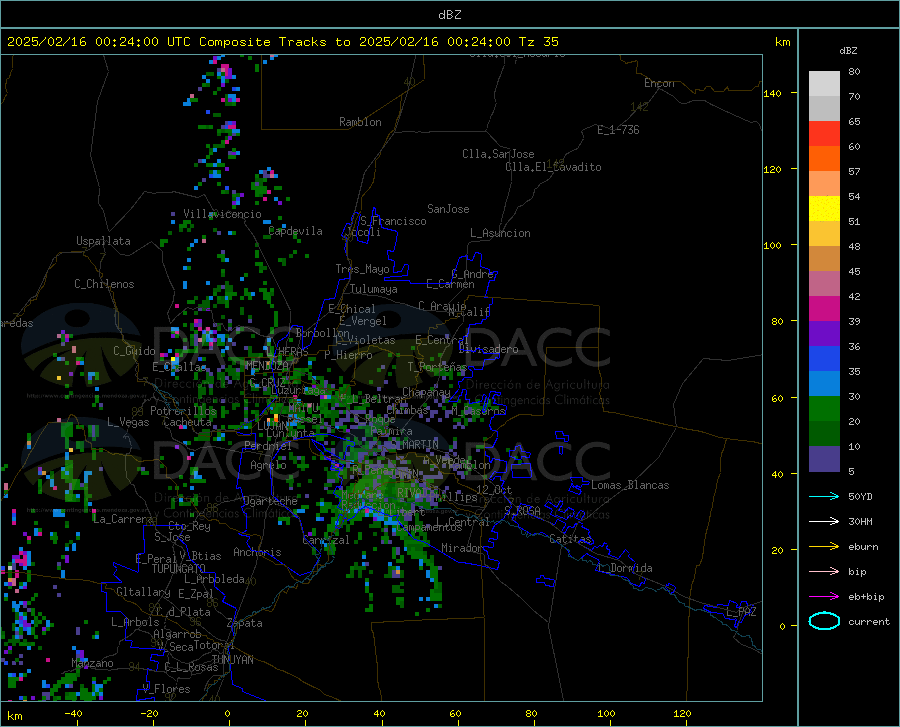The image size is (900, 727).
Task: Click the Cacheuta place label
Action: [187, 422]
